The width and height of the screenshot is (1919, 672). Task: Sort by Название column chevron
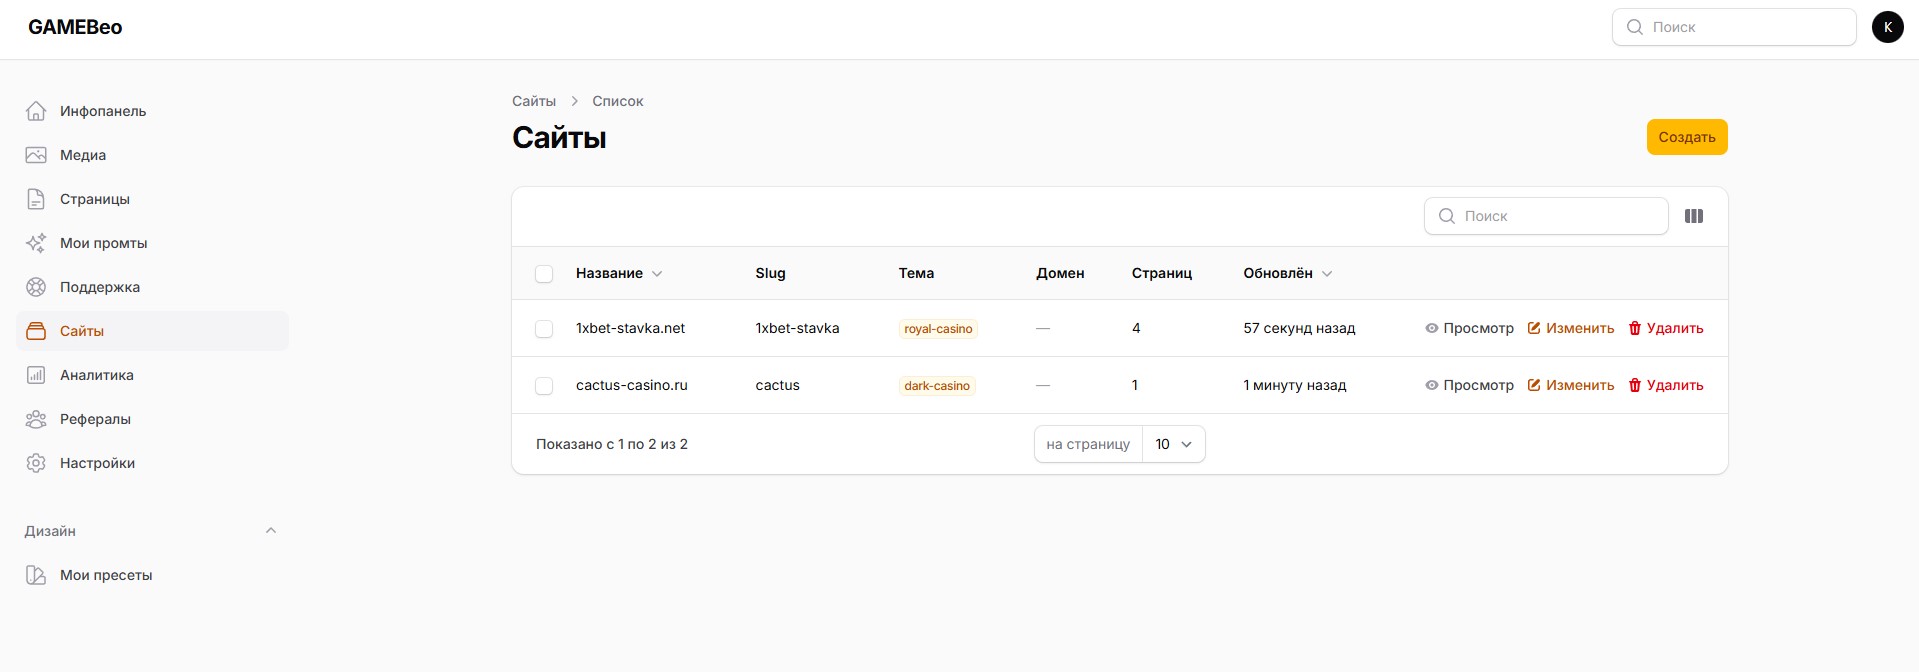(x=657, y=274)
